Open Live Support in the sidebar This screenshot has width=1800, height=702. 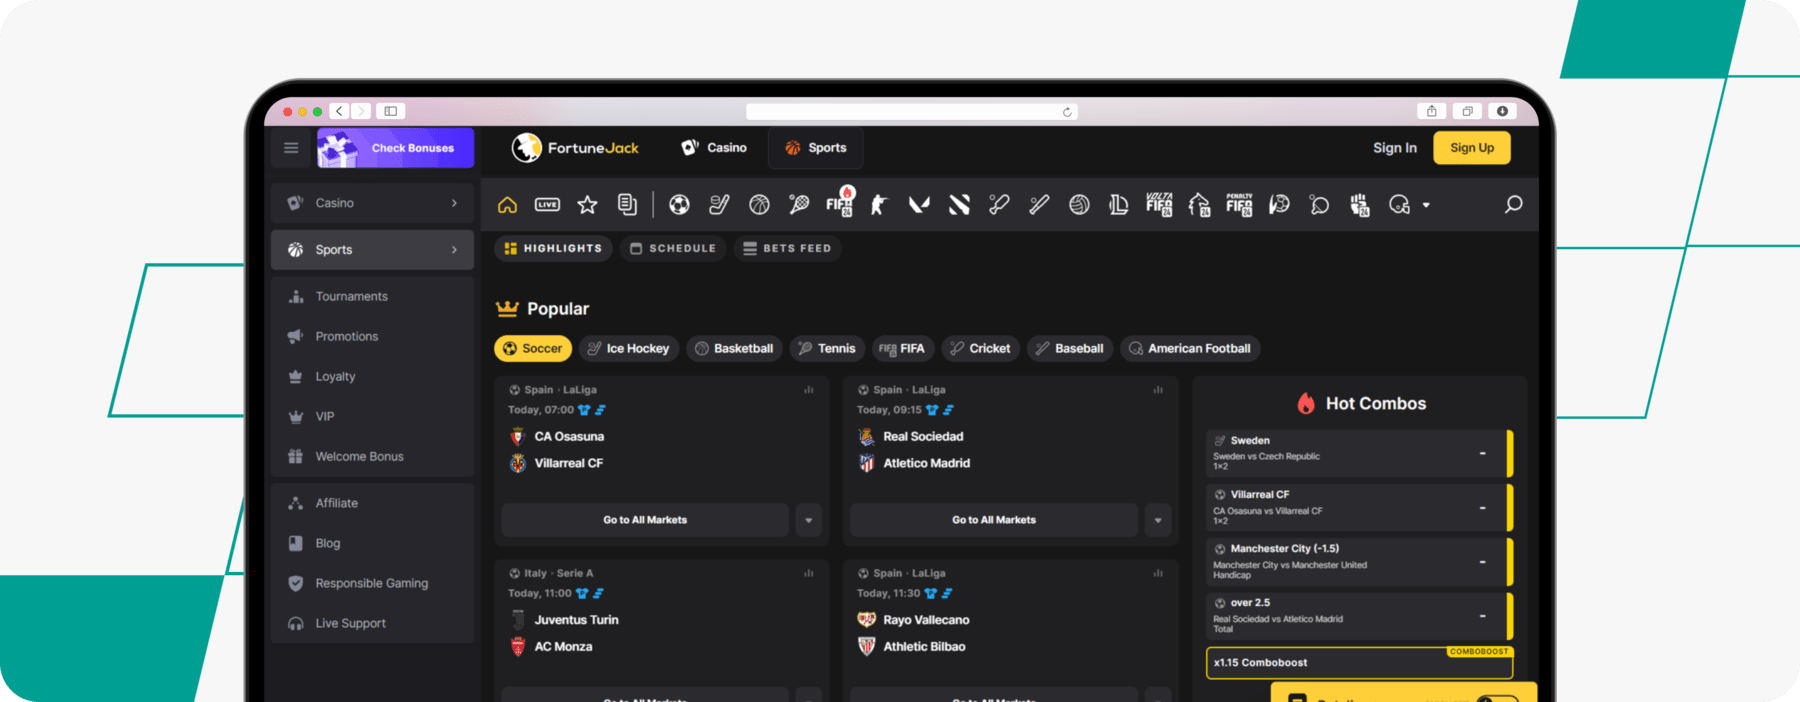coord(372,623)
